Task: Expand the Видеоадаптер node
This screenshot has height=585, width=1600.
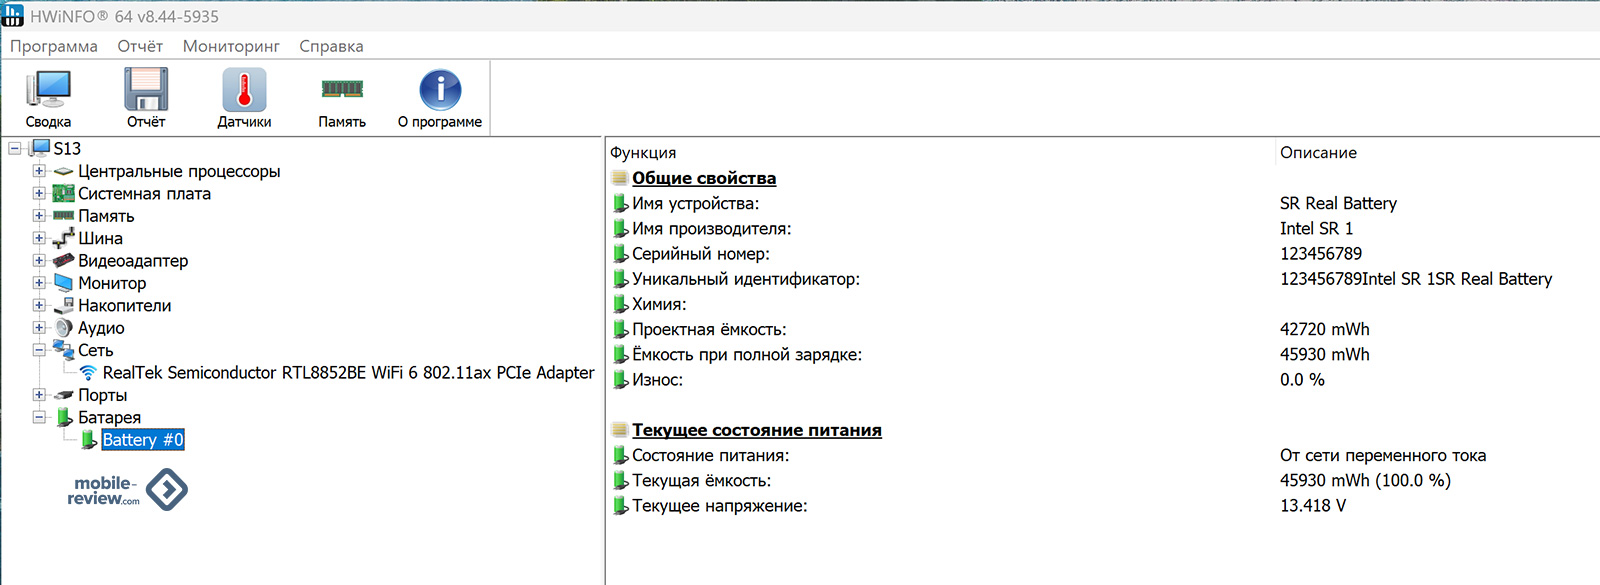Action: coord(39,261)
